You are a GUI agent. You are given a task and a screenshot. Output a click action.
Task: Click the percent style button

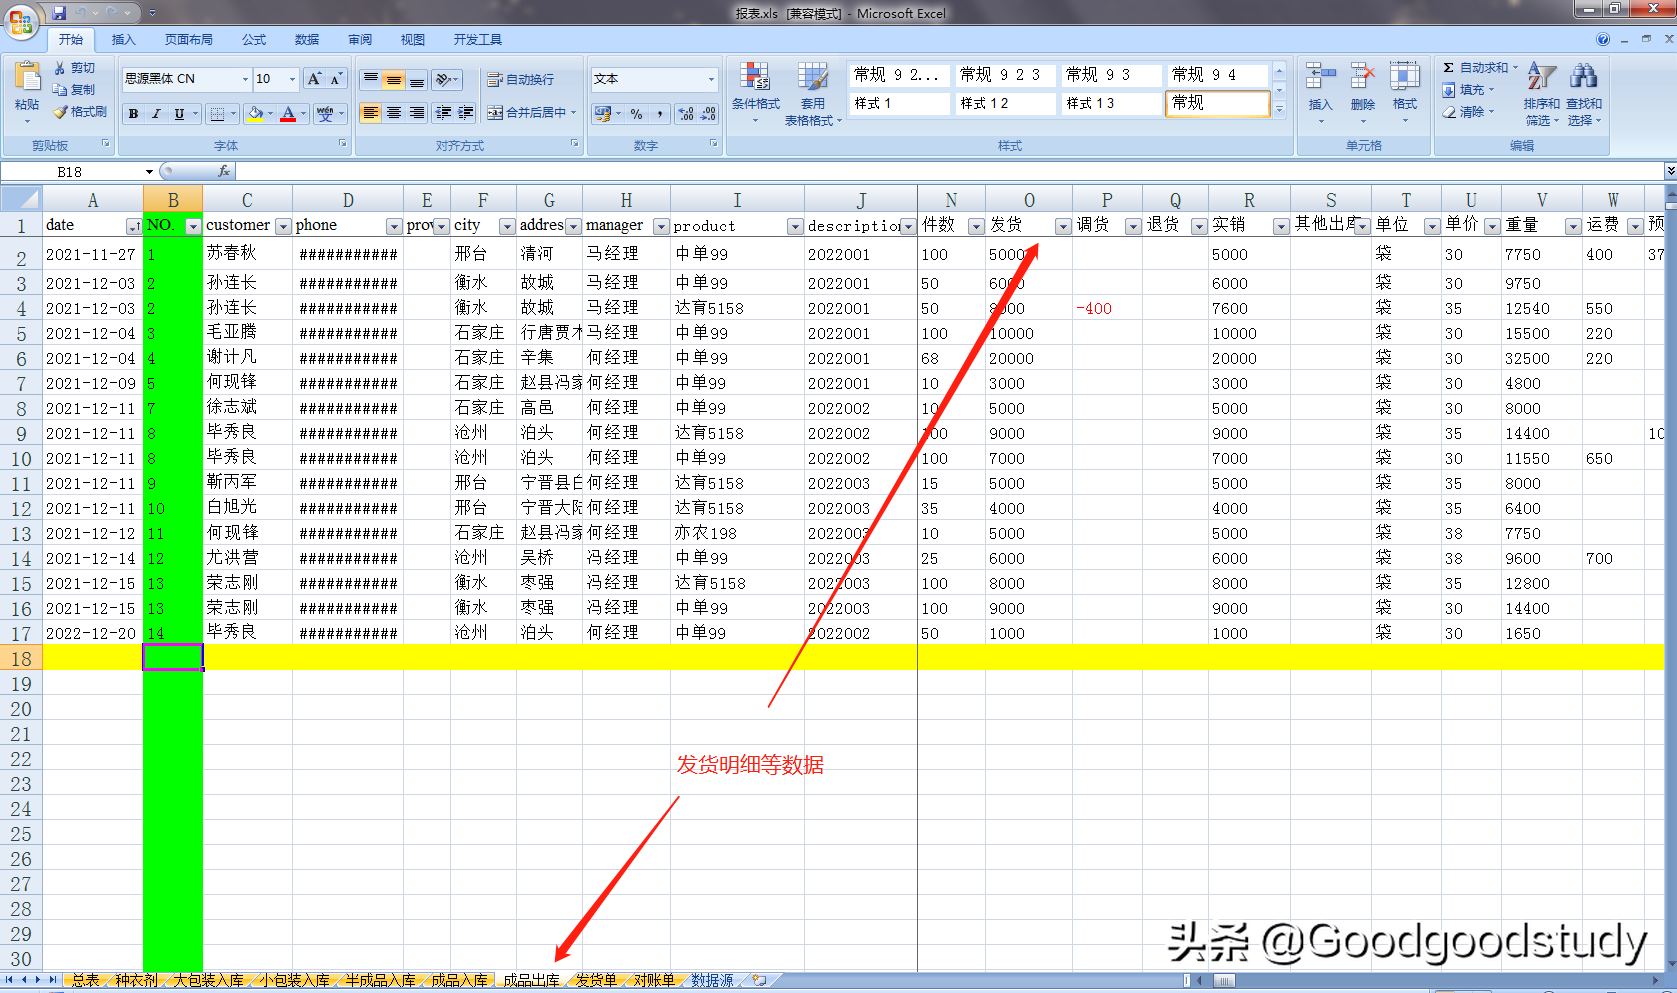coord(637,114)
